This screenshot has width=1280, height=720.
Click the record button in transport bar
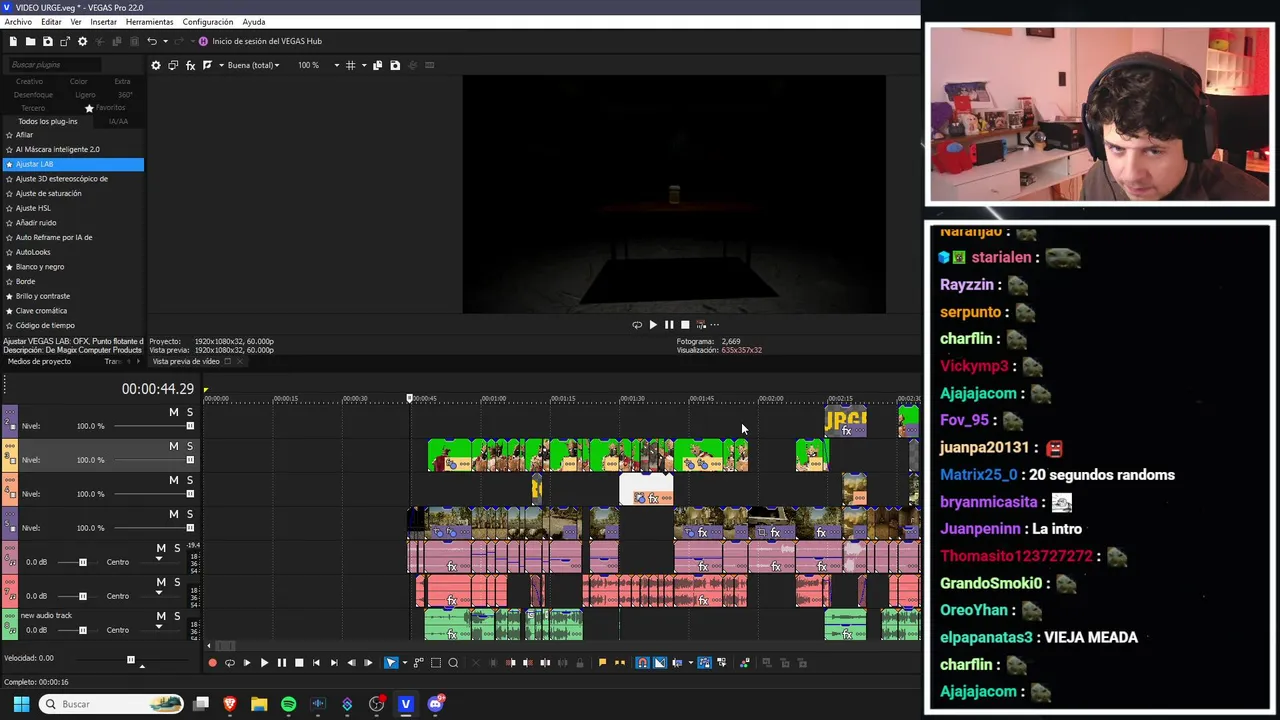(212, 663)
